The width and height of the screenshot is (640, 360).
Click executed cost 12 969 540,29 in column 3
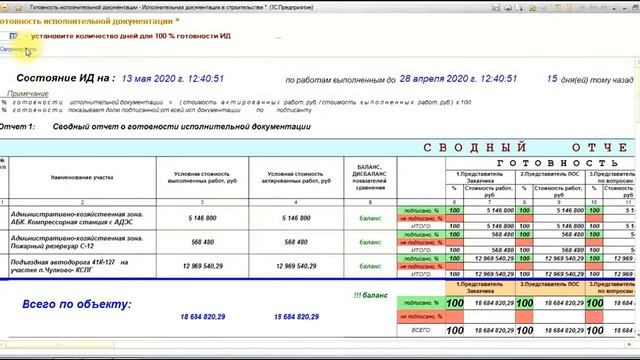pyautogui.click(x=202, y=266)
